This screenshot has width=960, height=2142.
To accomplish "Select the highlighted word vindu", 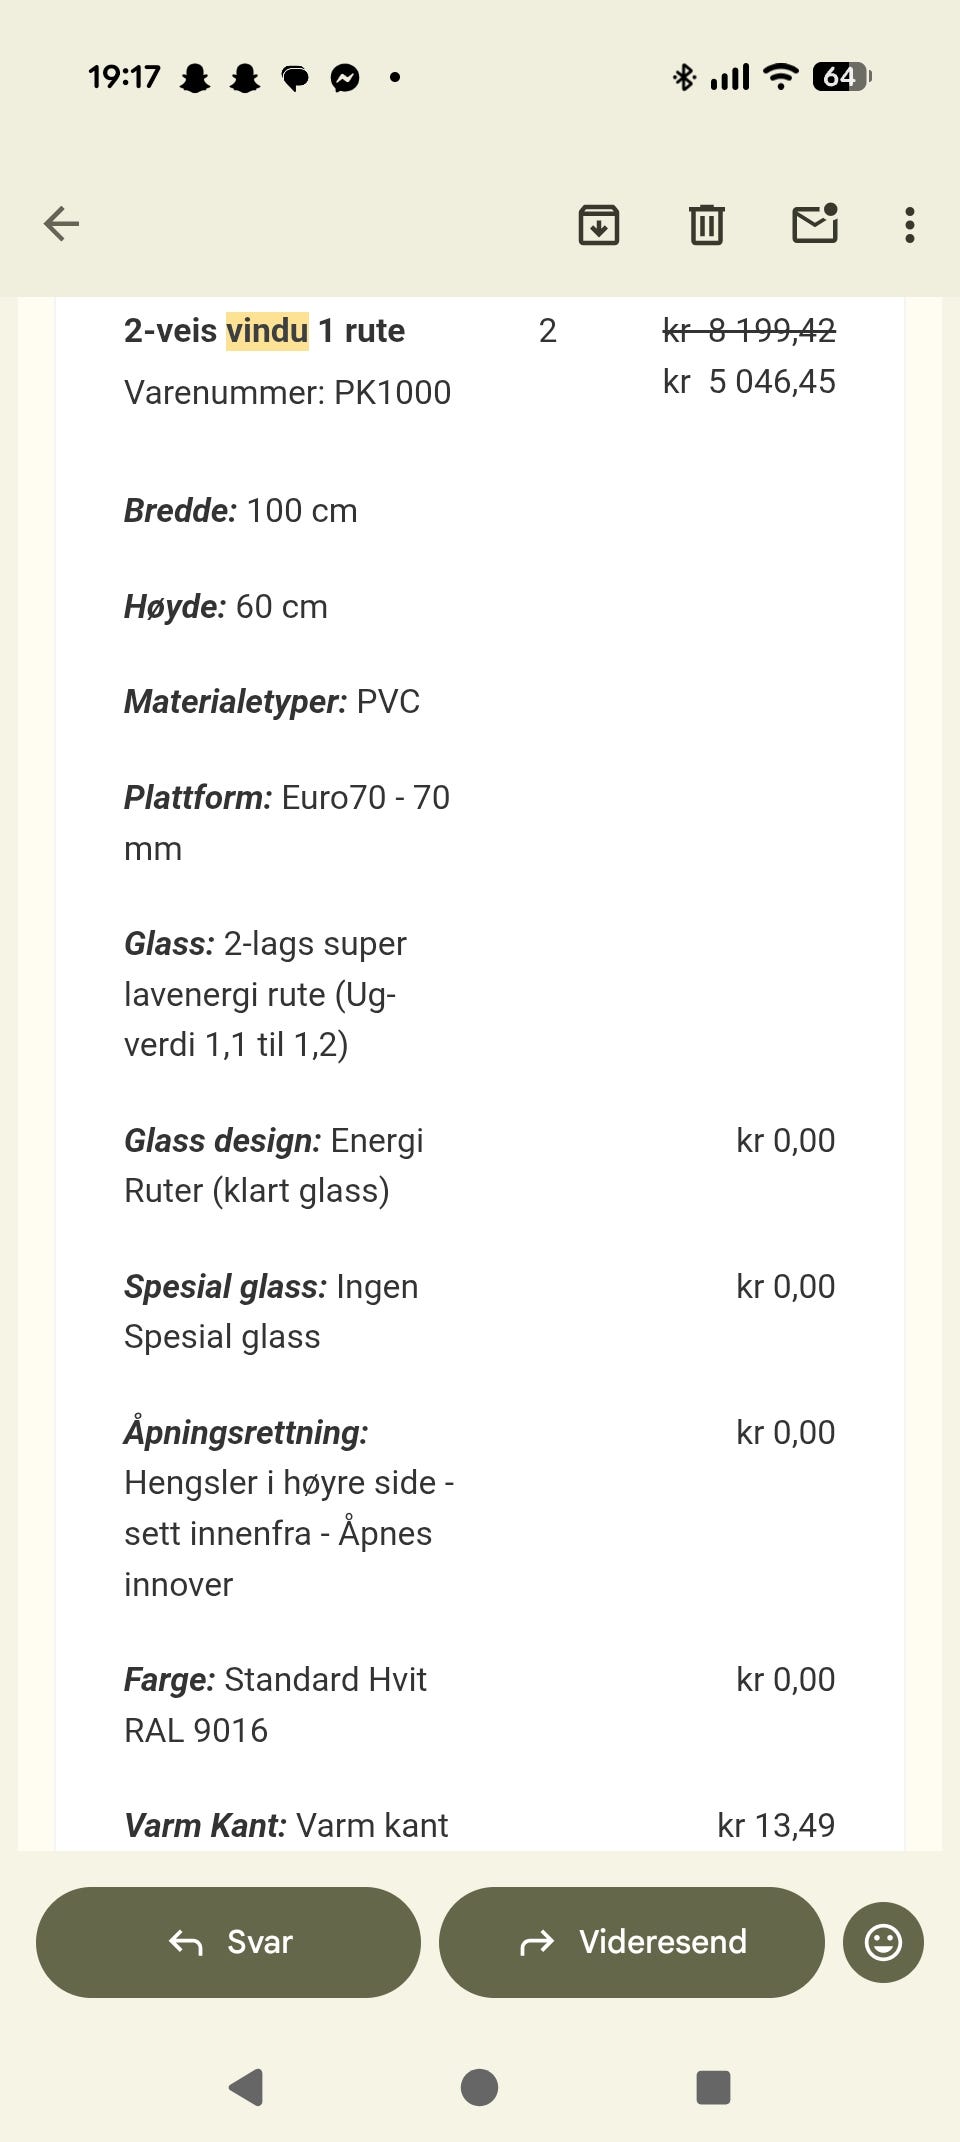I will 266,330.
